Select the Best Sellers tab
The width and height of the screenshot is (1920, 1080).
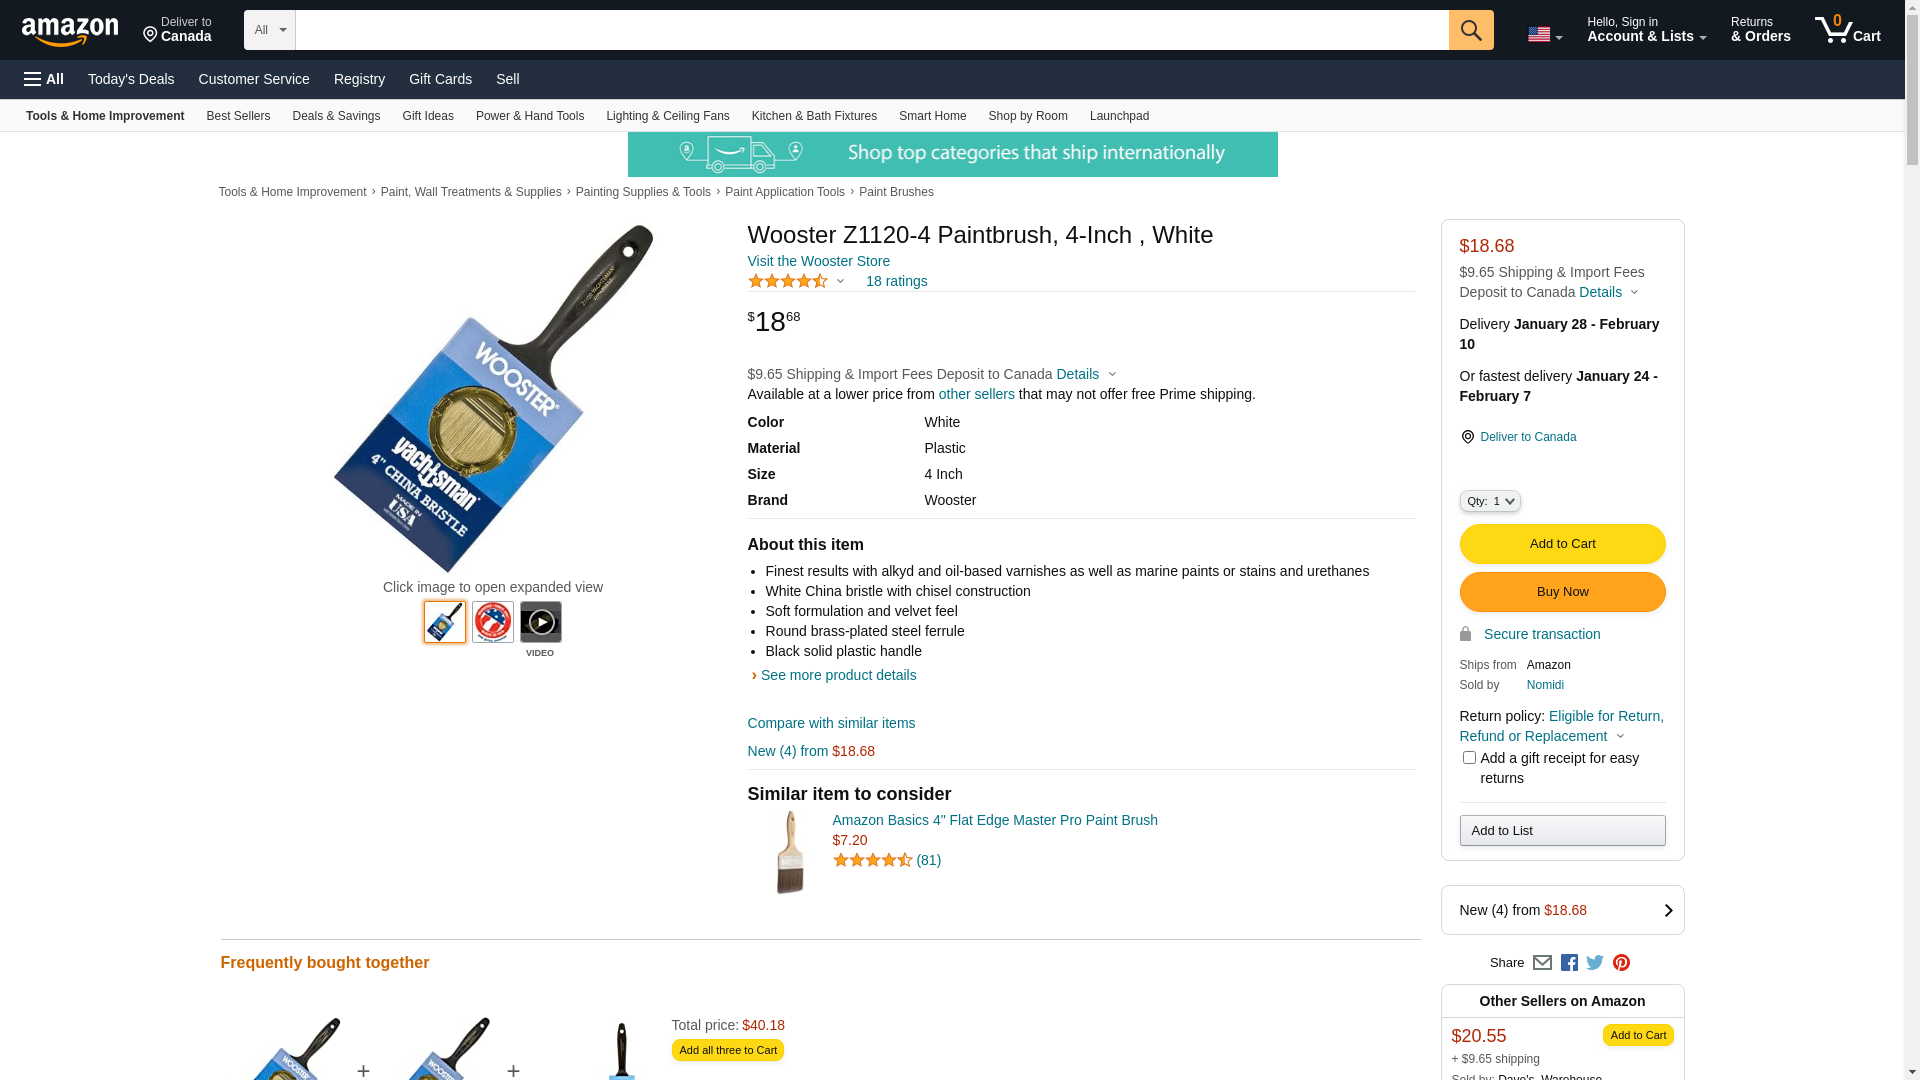(238, 116)
